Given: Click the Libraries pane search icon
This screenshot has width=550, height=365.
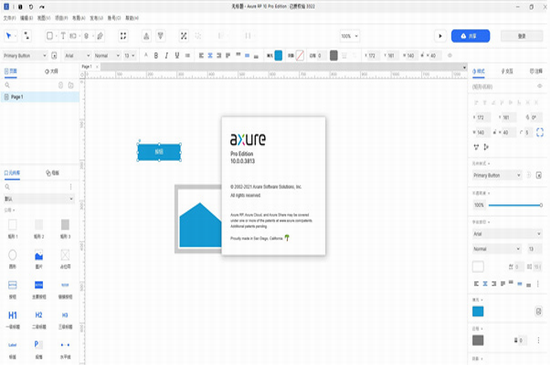Looking at the screenshot, I should click(7, 187).
